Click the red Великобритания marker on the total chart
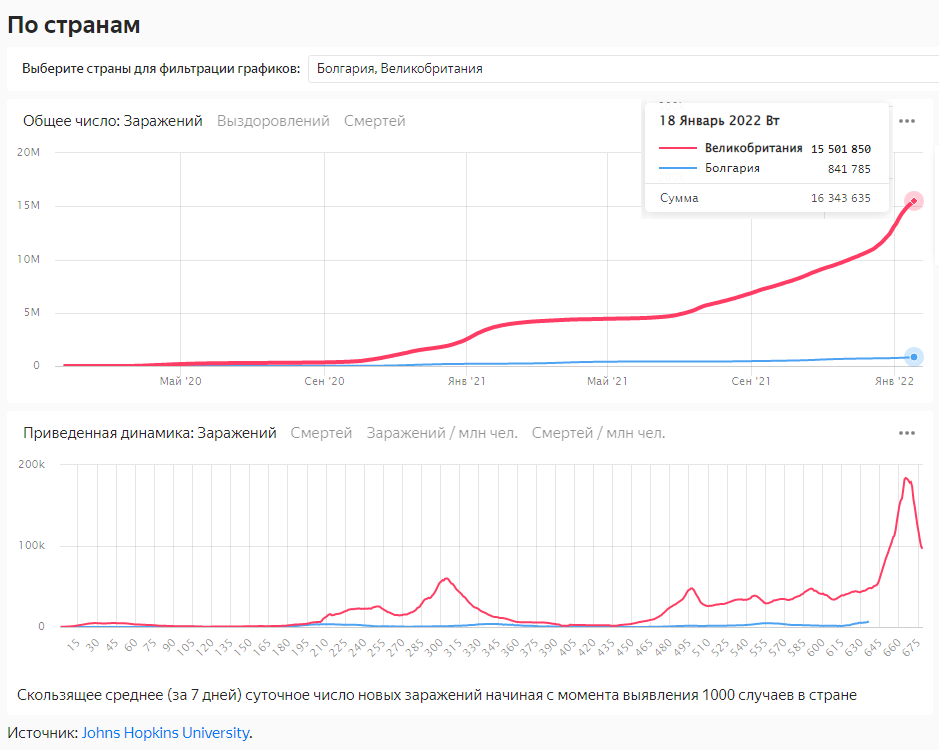This screenshot has height=750, width=939. point(913,201)
